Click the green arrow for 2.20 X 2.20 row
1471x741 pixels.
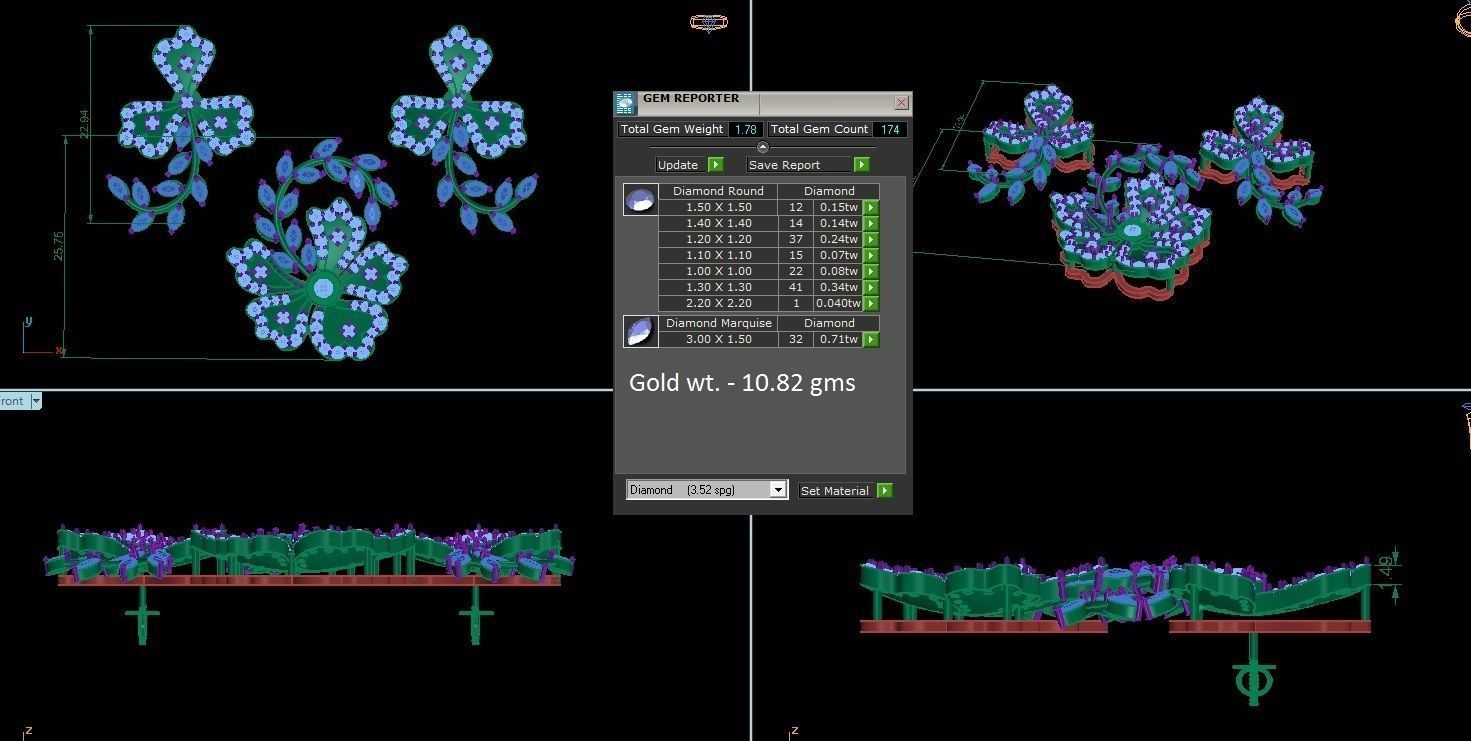[x=871, y=304]
